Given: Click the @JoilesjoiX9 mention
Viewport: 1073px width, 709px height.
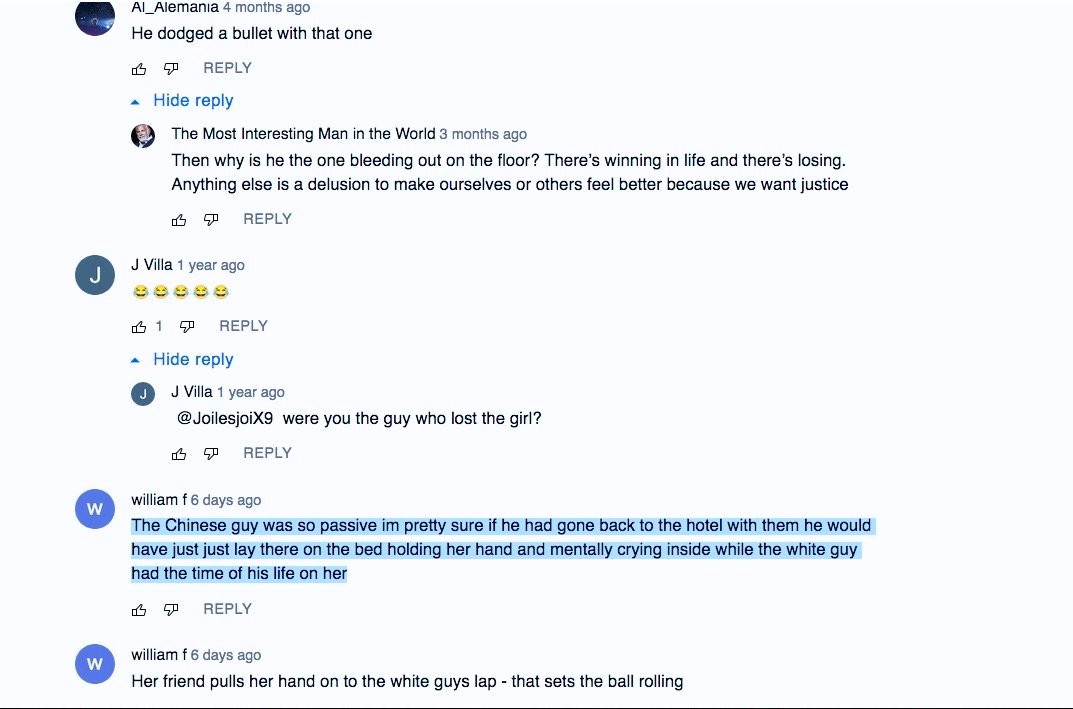Looking at the screenshot, I should point(225,419).
